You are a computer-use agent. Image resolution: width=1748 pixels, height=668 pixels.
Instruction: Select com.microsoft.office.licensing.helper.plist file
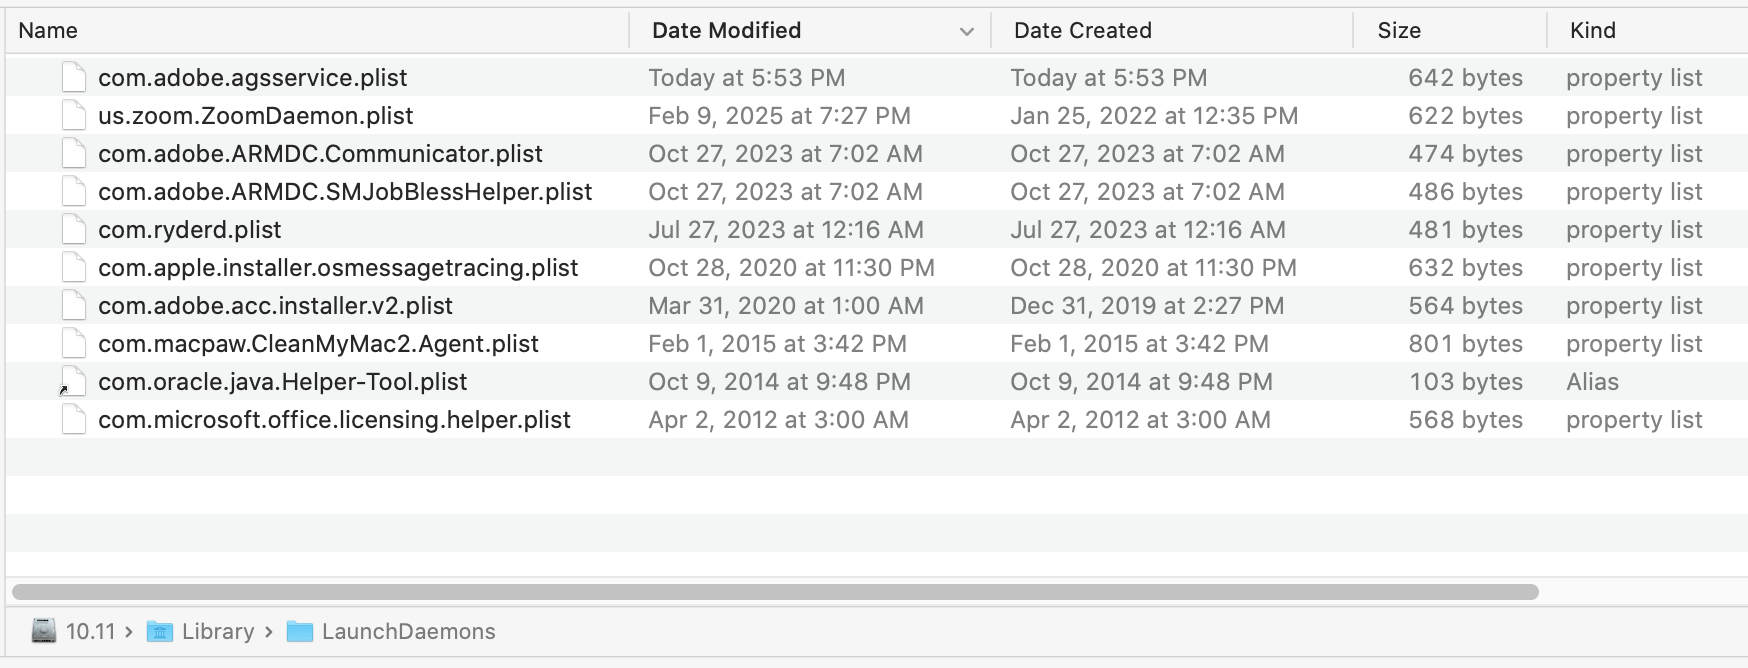[334, 419]
